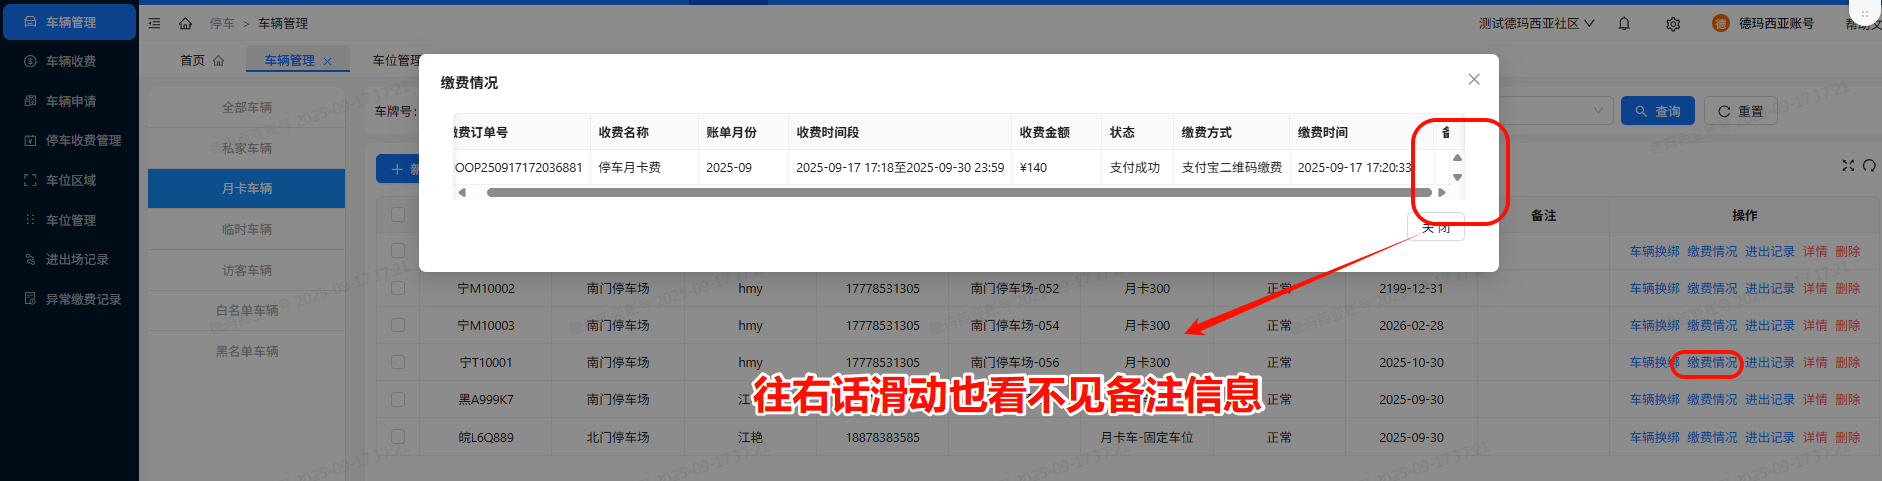This screenshot has width=1882, height=481.
Task: Click the search magnifier icon in 查询
Action: point(1641,111)
